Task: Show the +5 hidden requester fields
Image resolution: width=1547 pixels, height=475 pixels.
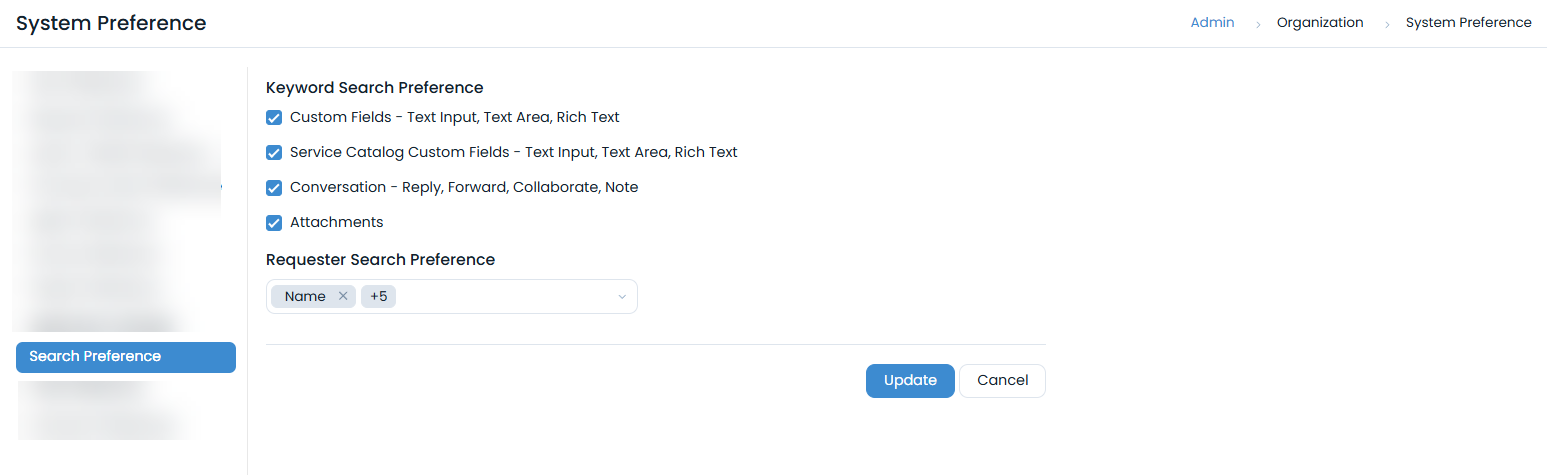Action: (378, 296)
